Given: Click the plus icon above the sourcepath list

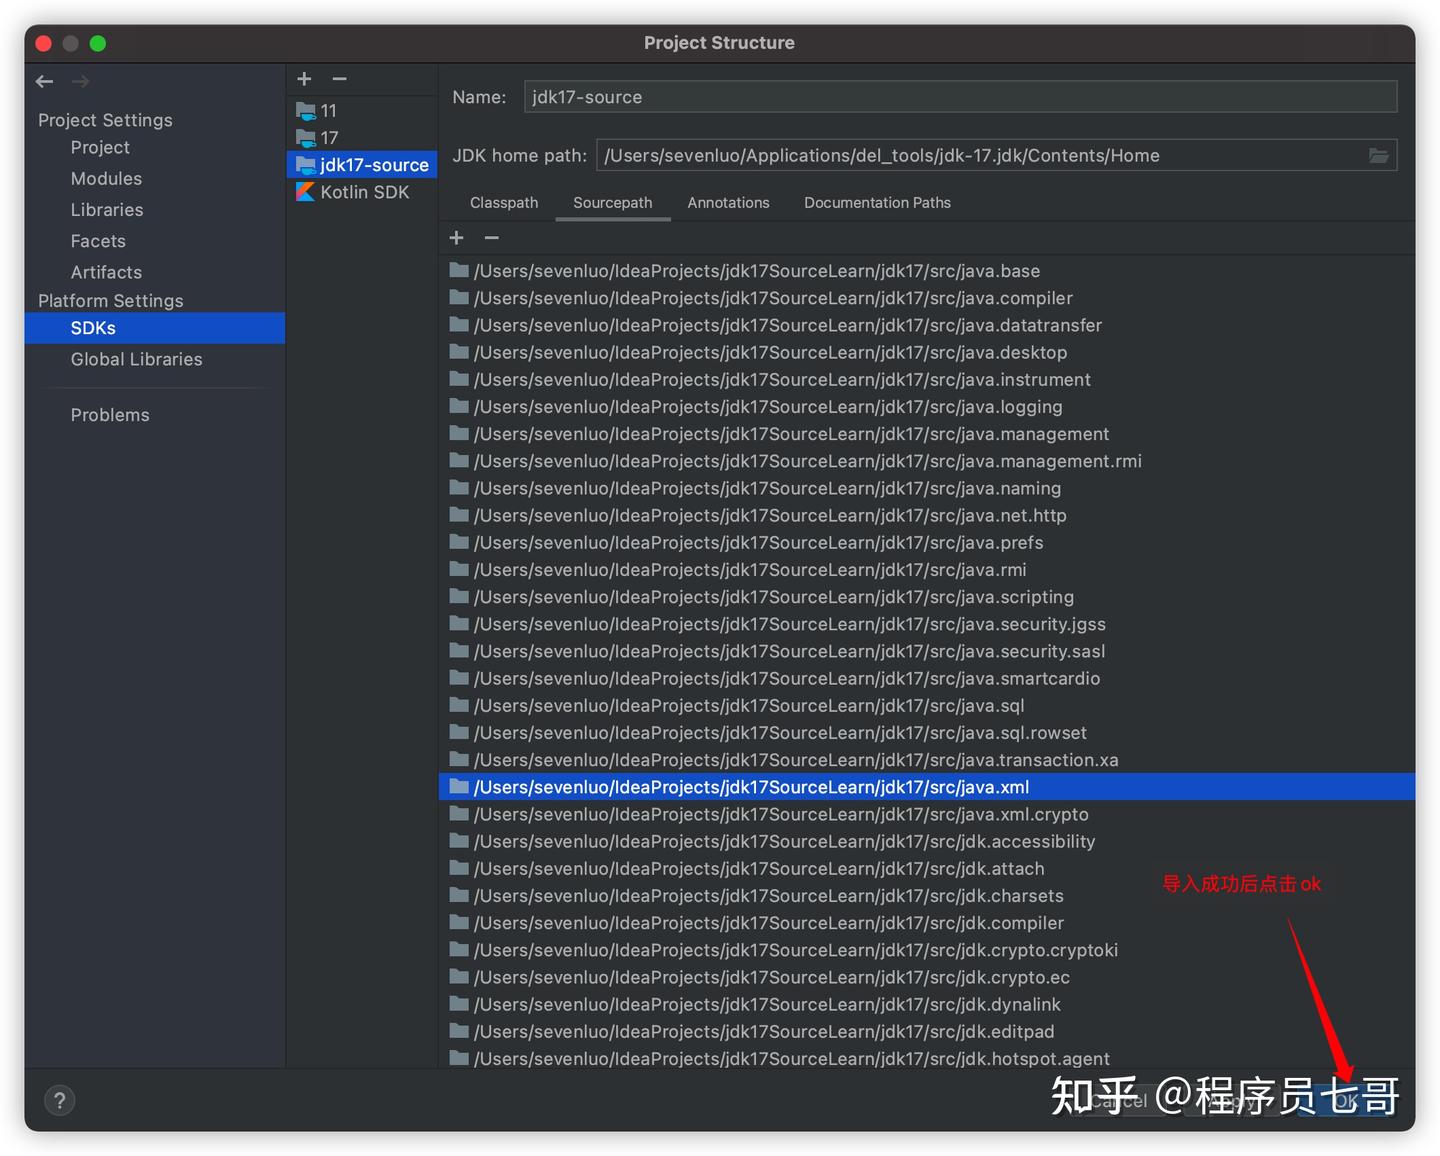Looking at the screenshot, I should tap(456, 237).
